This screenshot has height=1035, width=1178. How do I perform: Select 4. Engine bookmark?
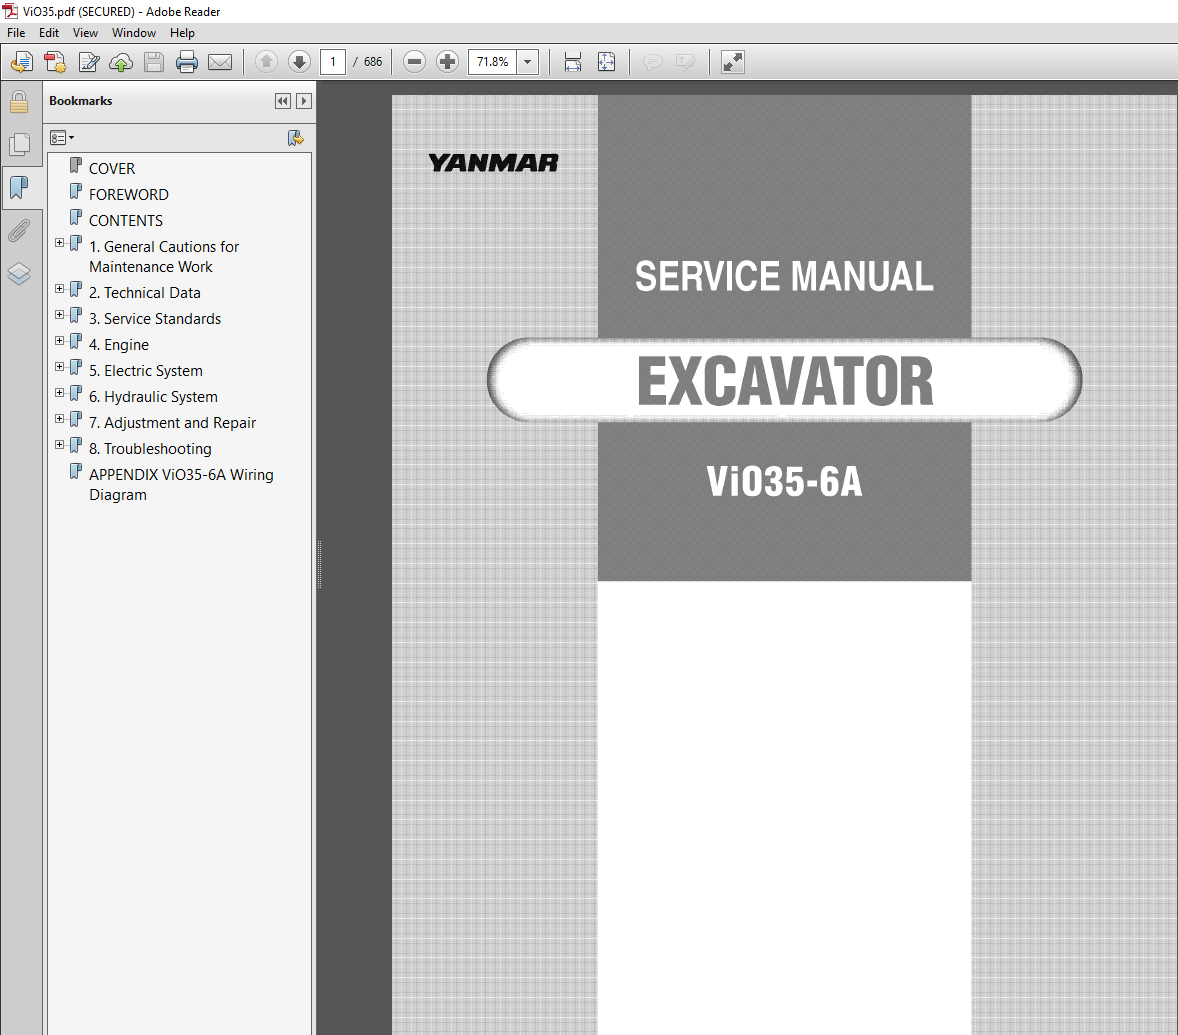click(119, 345)
